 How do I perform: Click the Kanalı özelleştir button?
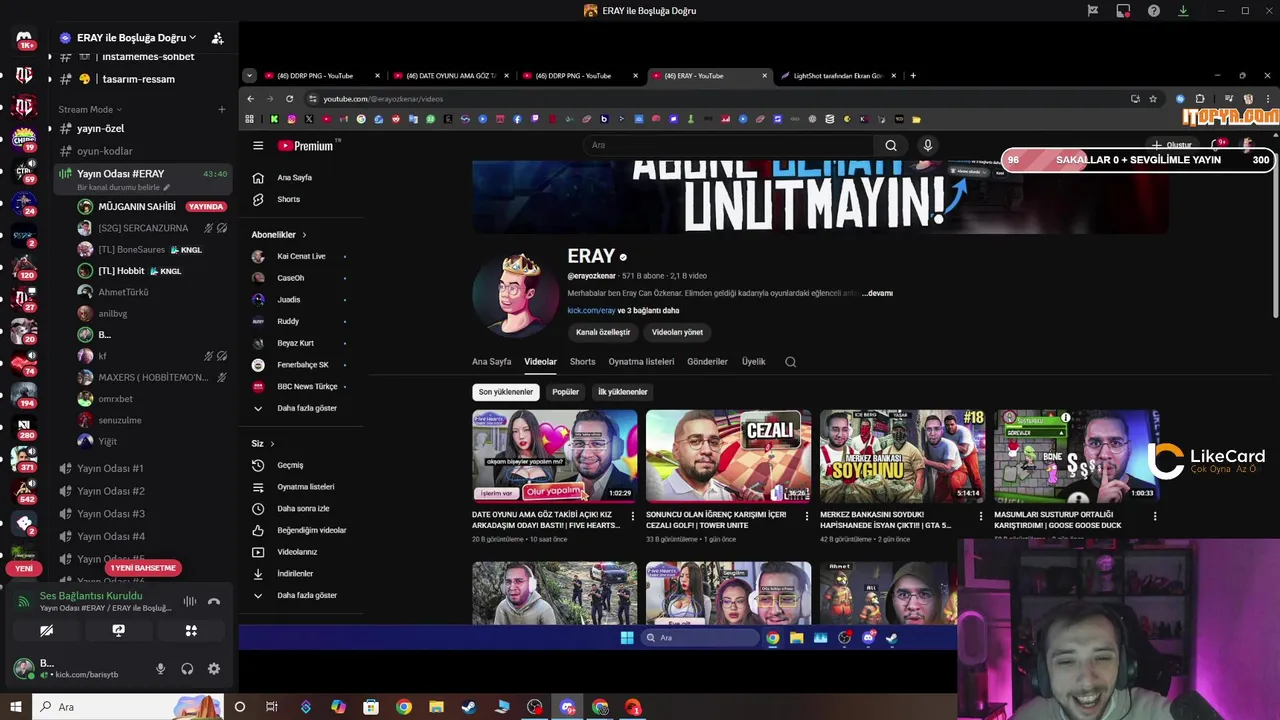point(603,332)
